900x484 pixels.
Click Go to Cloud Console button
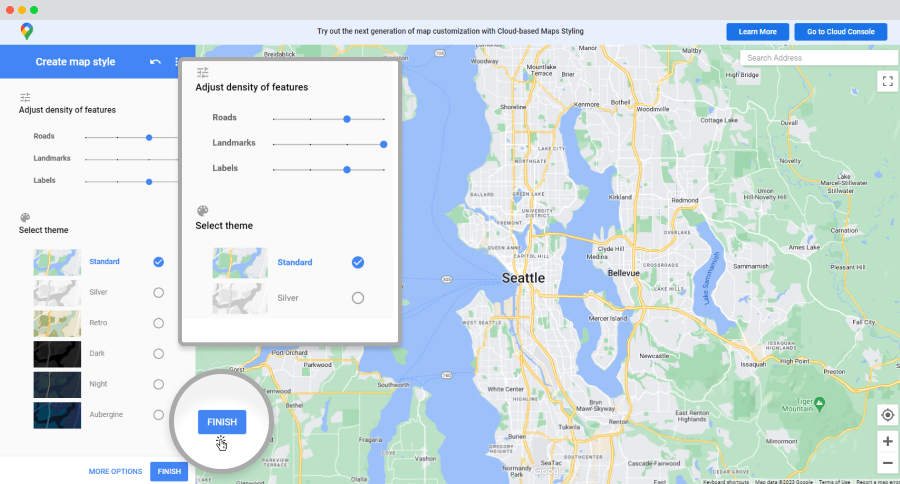840,32
